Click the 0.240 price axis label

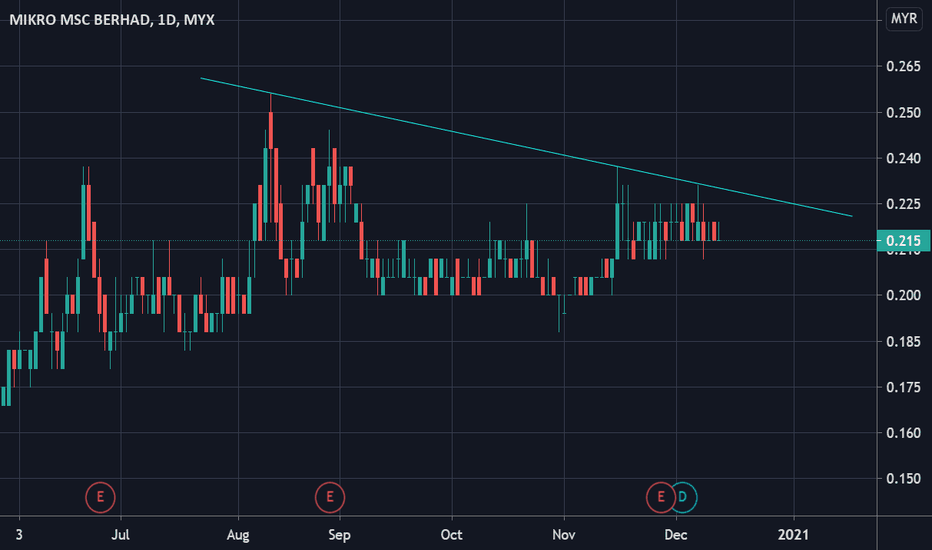pos(903,158)
